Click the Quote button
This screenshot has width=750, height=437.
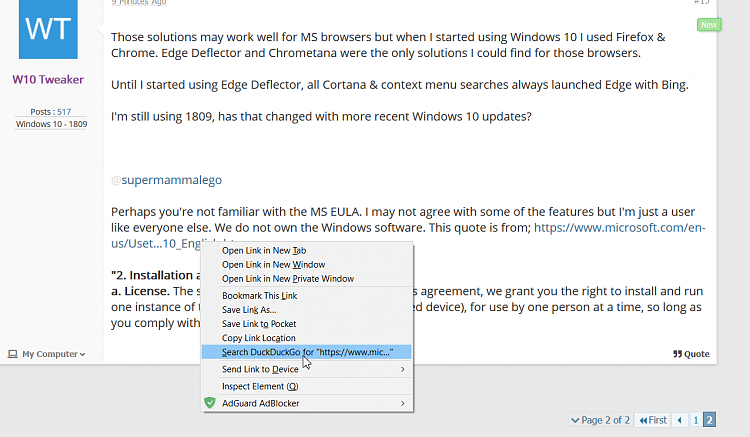pos(691,354)
